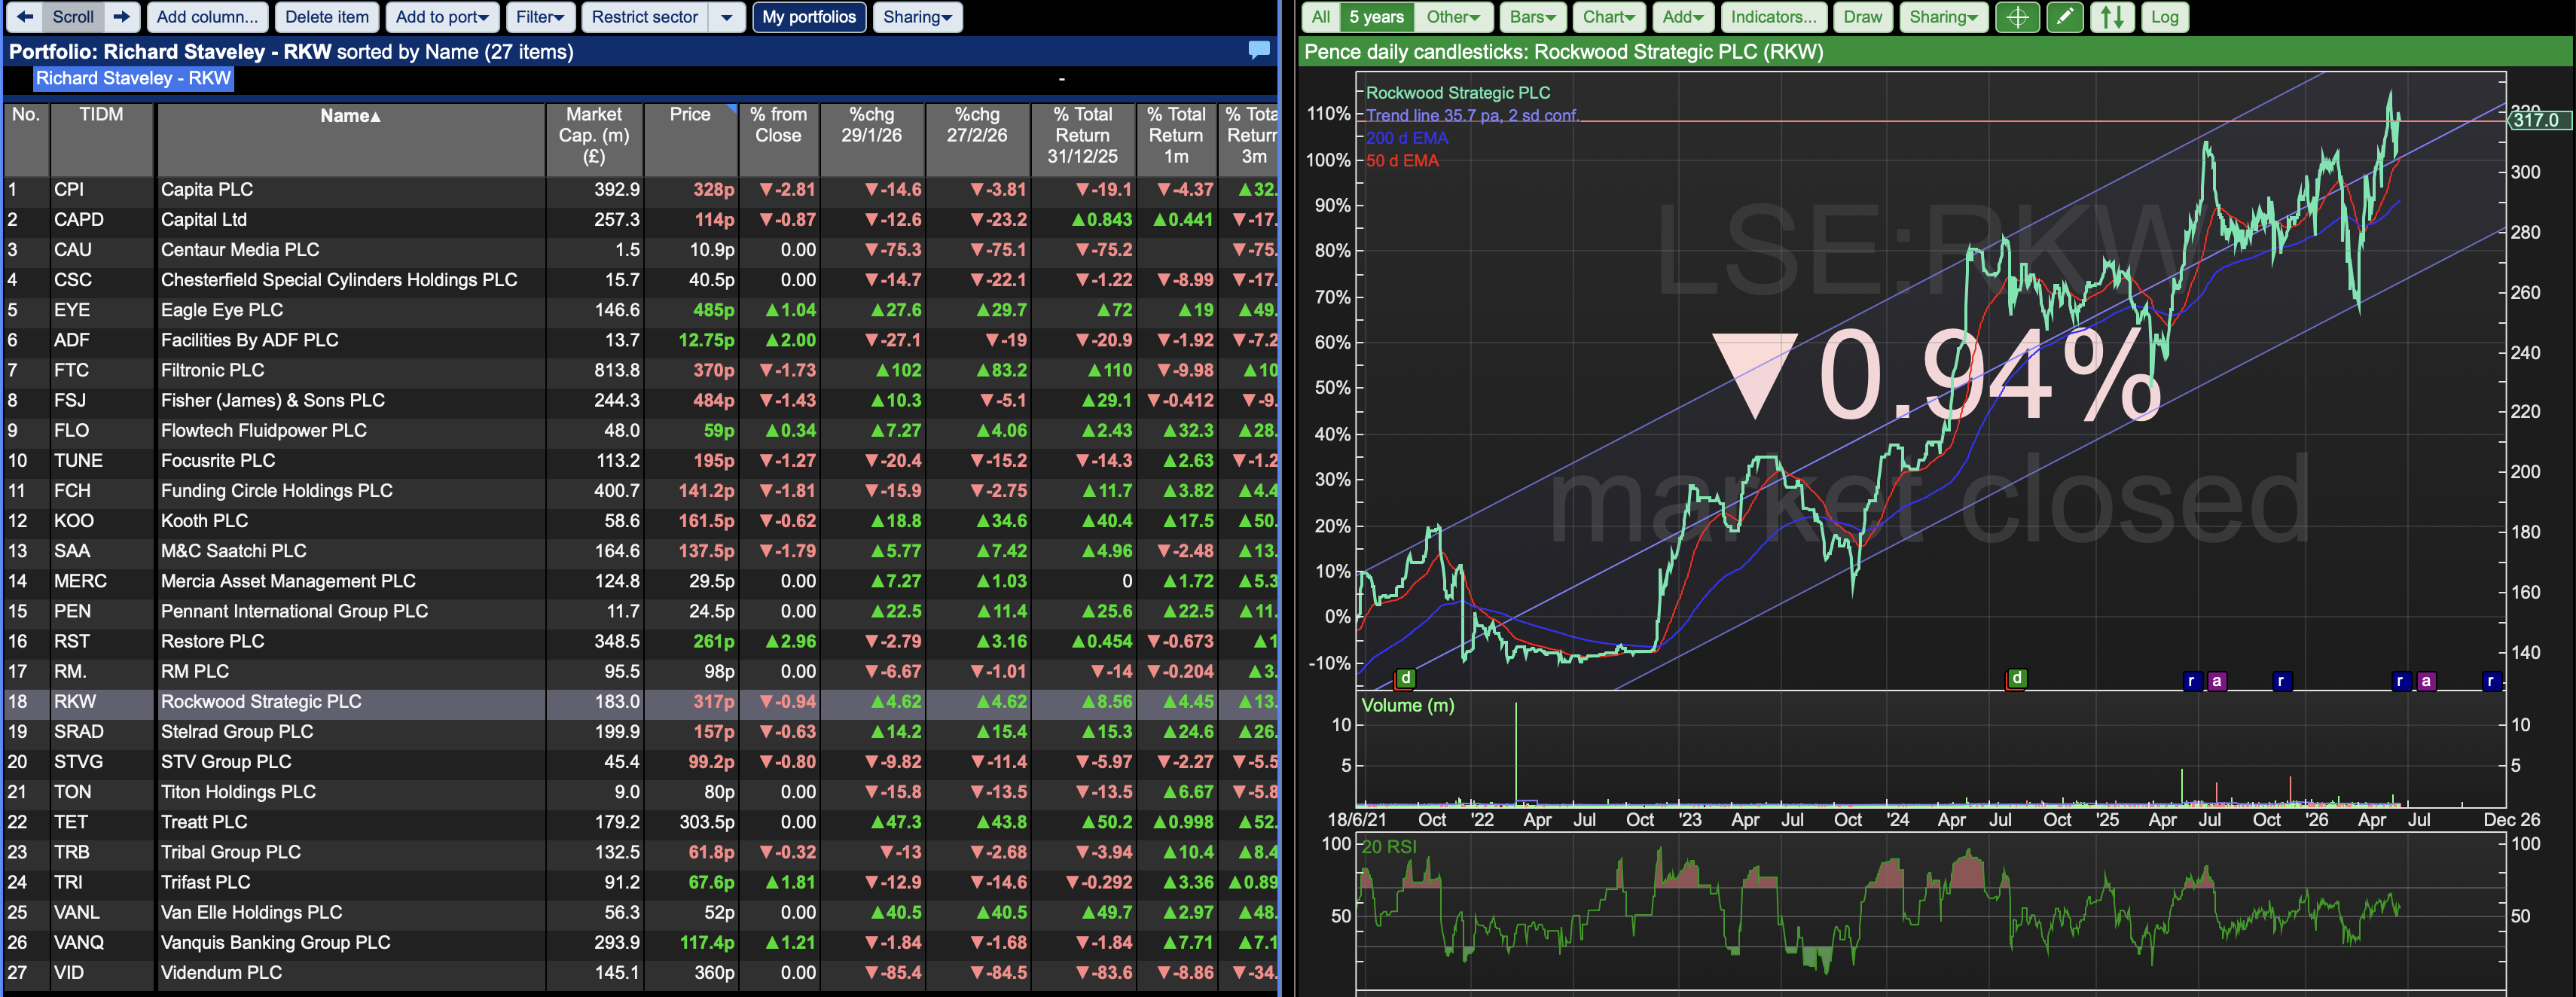2576x997 pixels.
Task: Select the 5 years time range
Action: [1376, 17]
